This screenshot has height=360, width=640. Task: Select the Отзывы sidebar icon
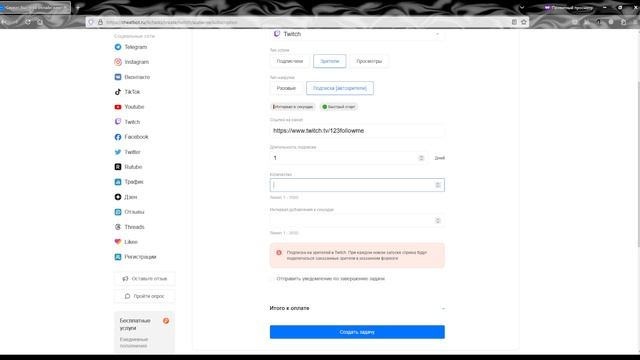pyautogui.click(x=118, y=212)
